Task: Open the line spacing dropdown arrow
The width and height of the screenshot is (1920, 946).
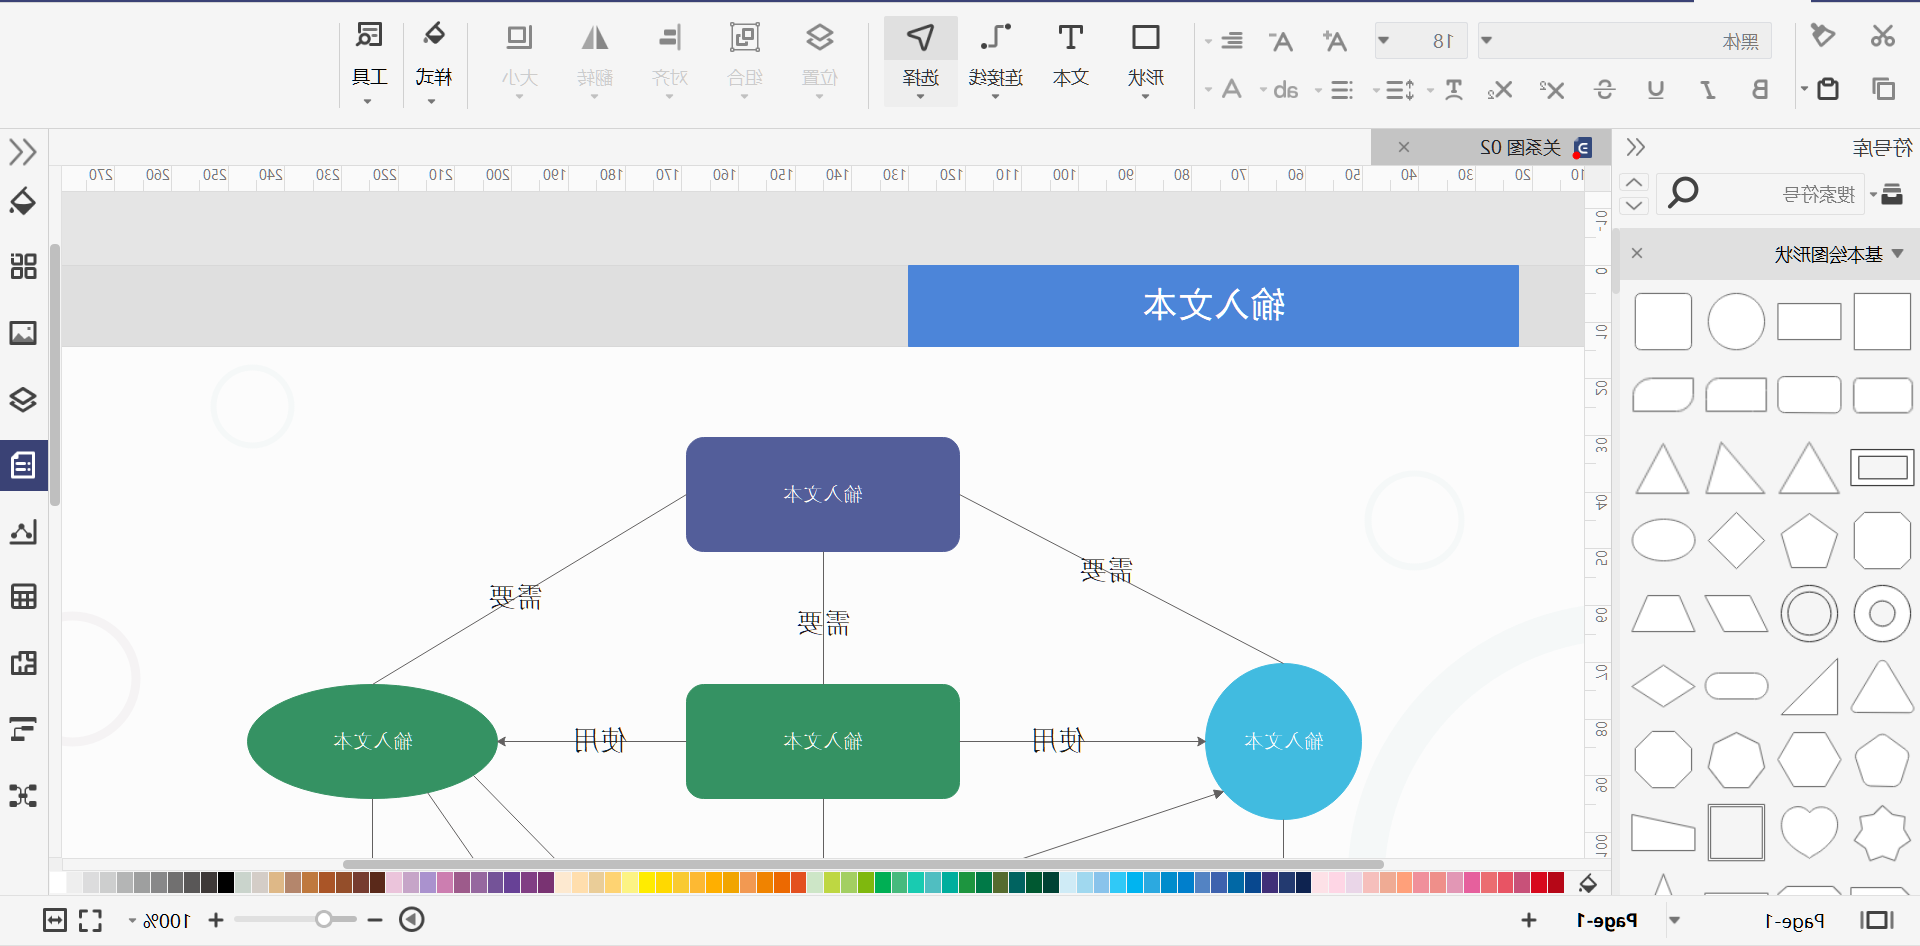Action: point(1377,90)
